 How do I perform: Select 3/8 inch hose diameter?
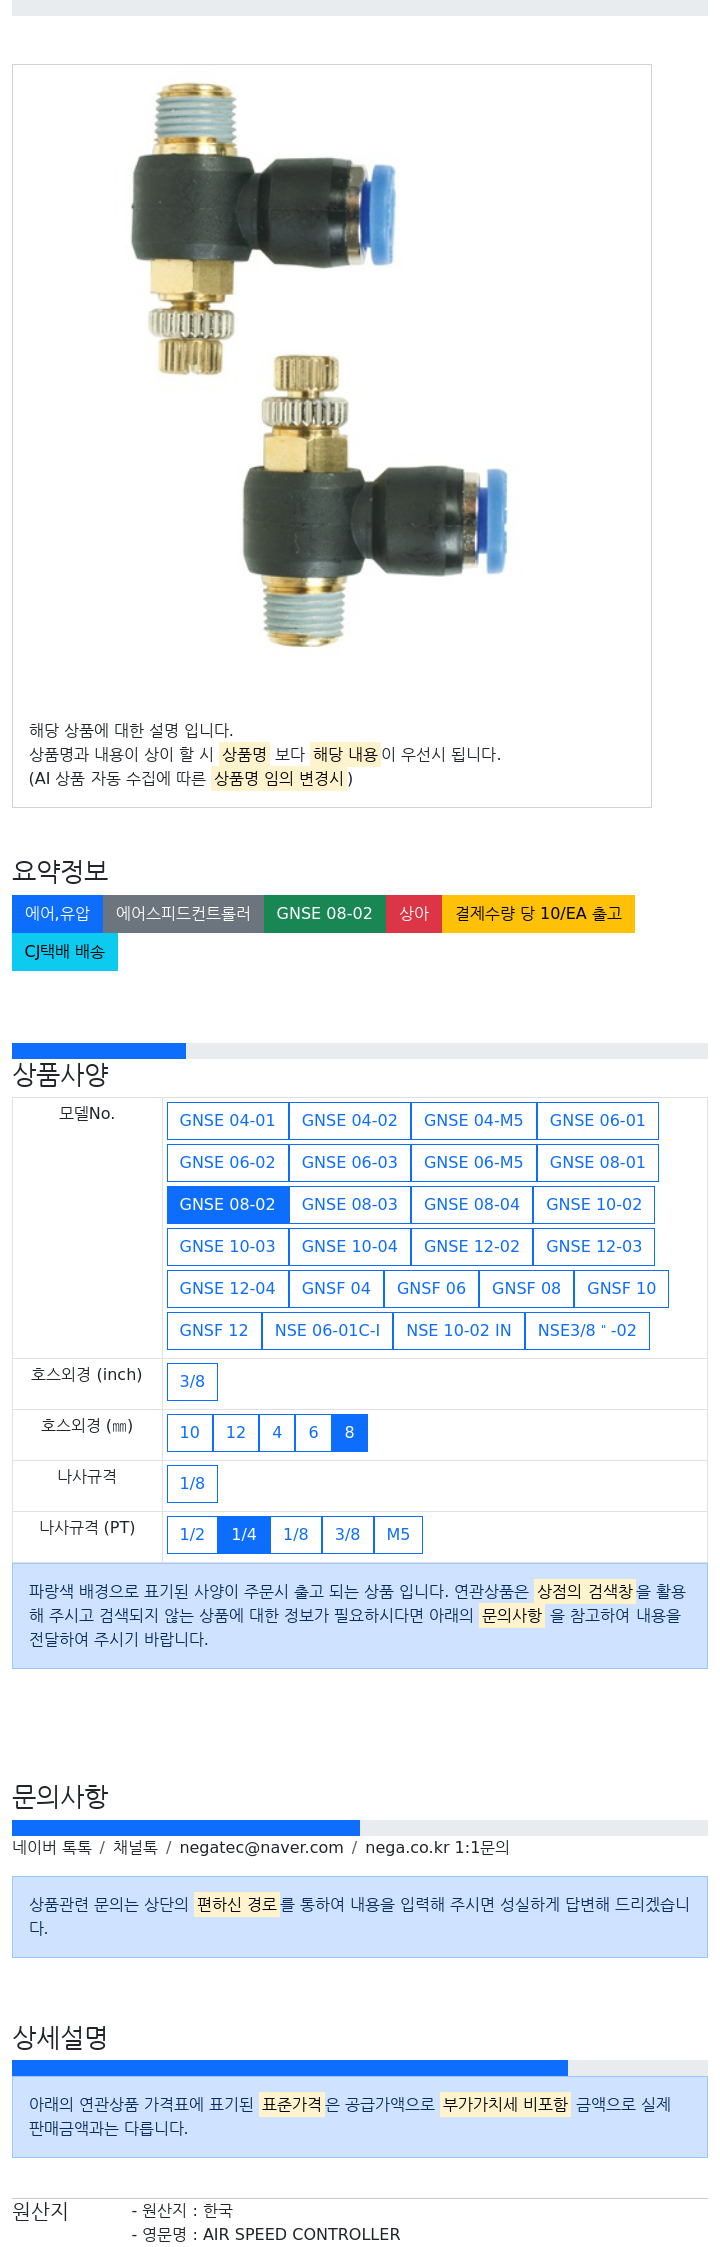coord(192,1382)
